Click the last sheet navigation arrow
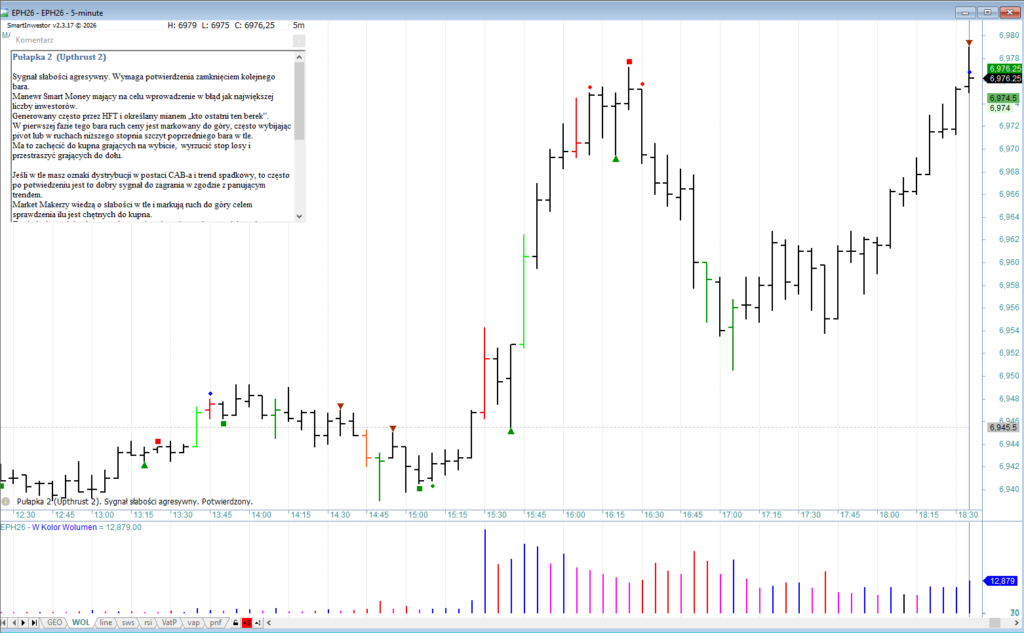 tap(36, 623)
